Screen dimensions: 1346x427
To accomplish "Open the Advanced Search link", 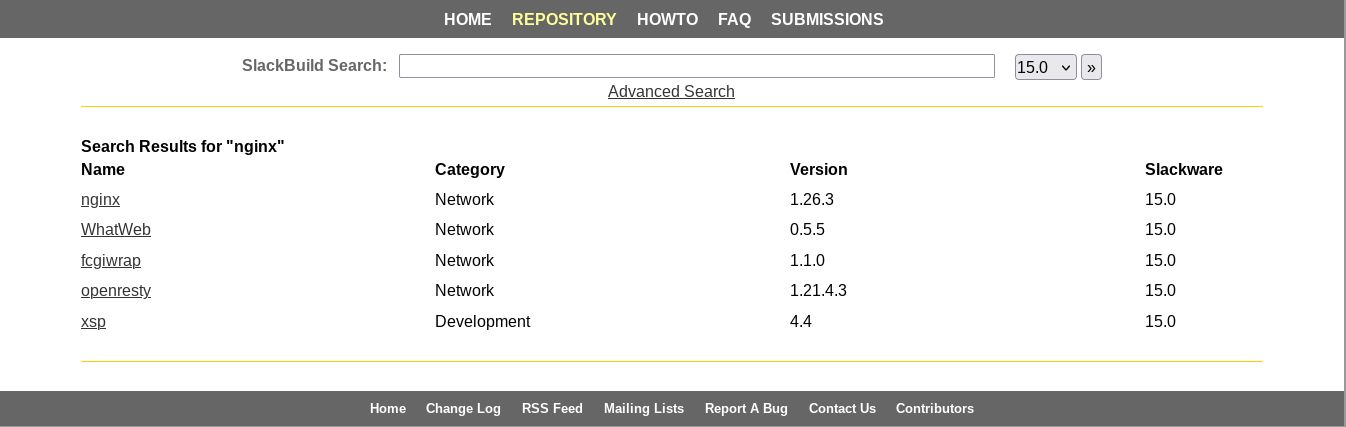I will (x=671, y=91).
